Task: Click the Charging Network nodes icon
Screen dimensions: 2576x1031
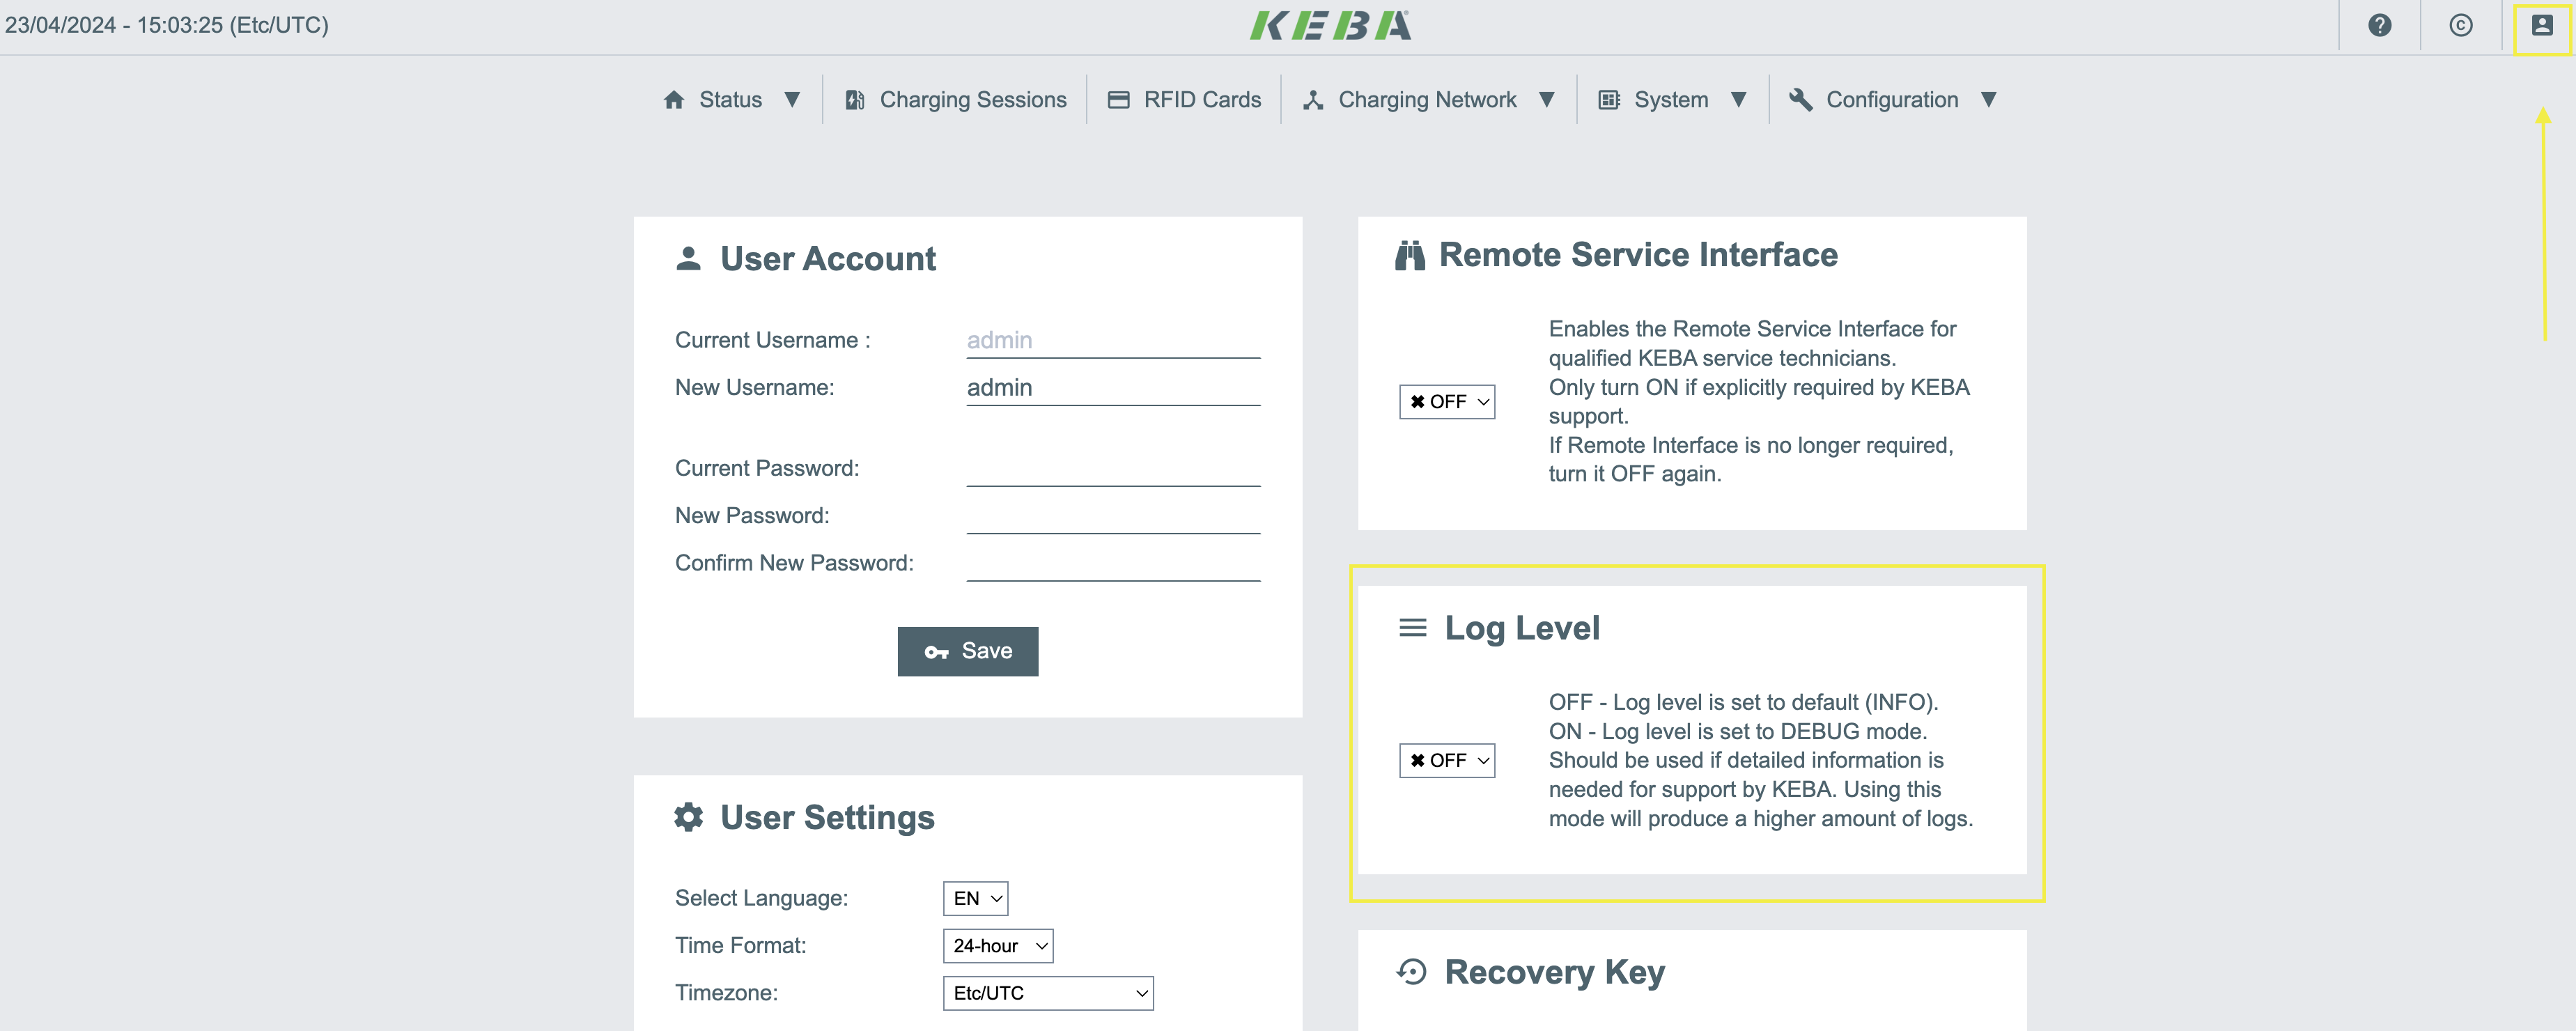Action: click(1313, 100)
